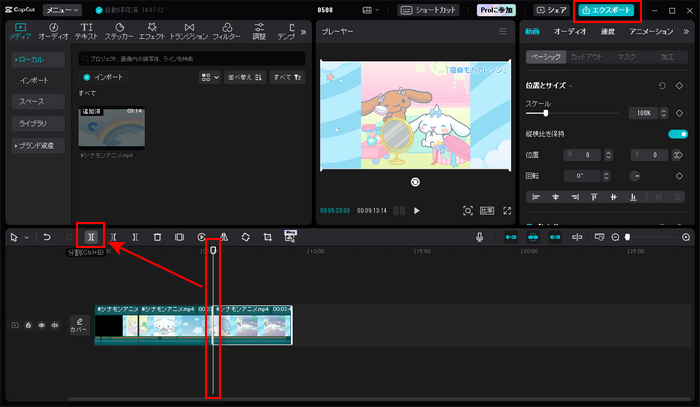Select the マスク sub-tab
Screen dimensions: 700x407
627,57
